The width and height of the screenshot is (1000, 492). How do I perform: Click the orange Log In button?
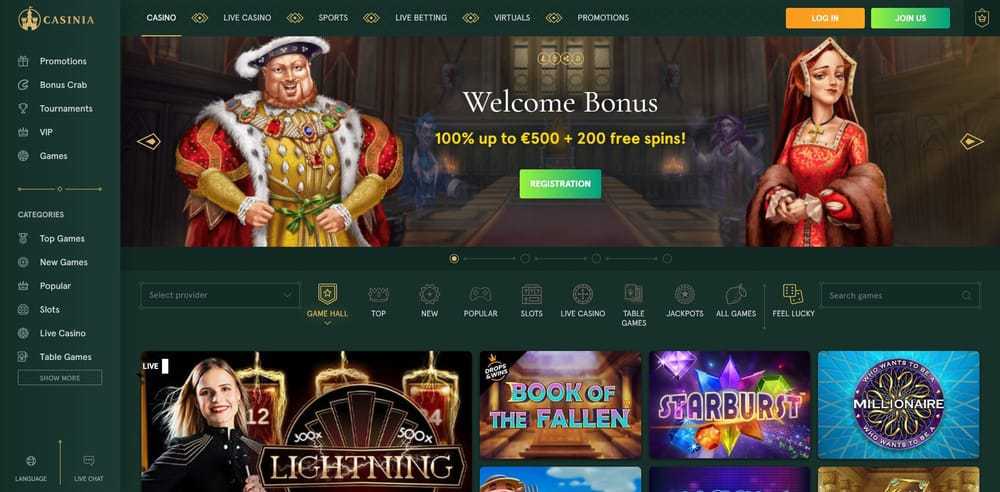point(825,19)
